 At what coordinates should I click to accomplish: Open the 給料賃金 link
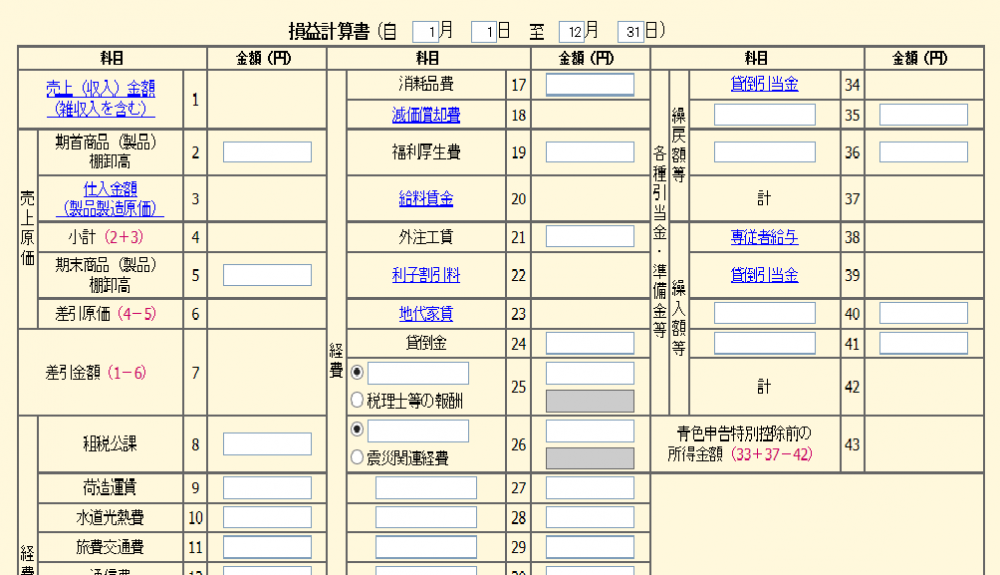pos(426,198)
